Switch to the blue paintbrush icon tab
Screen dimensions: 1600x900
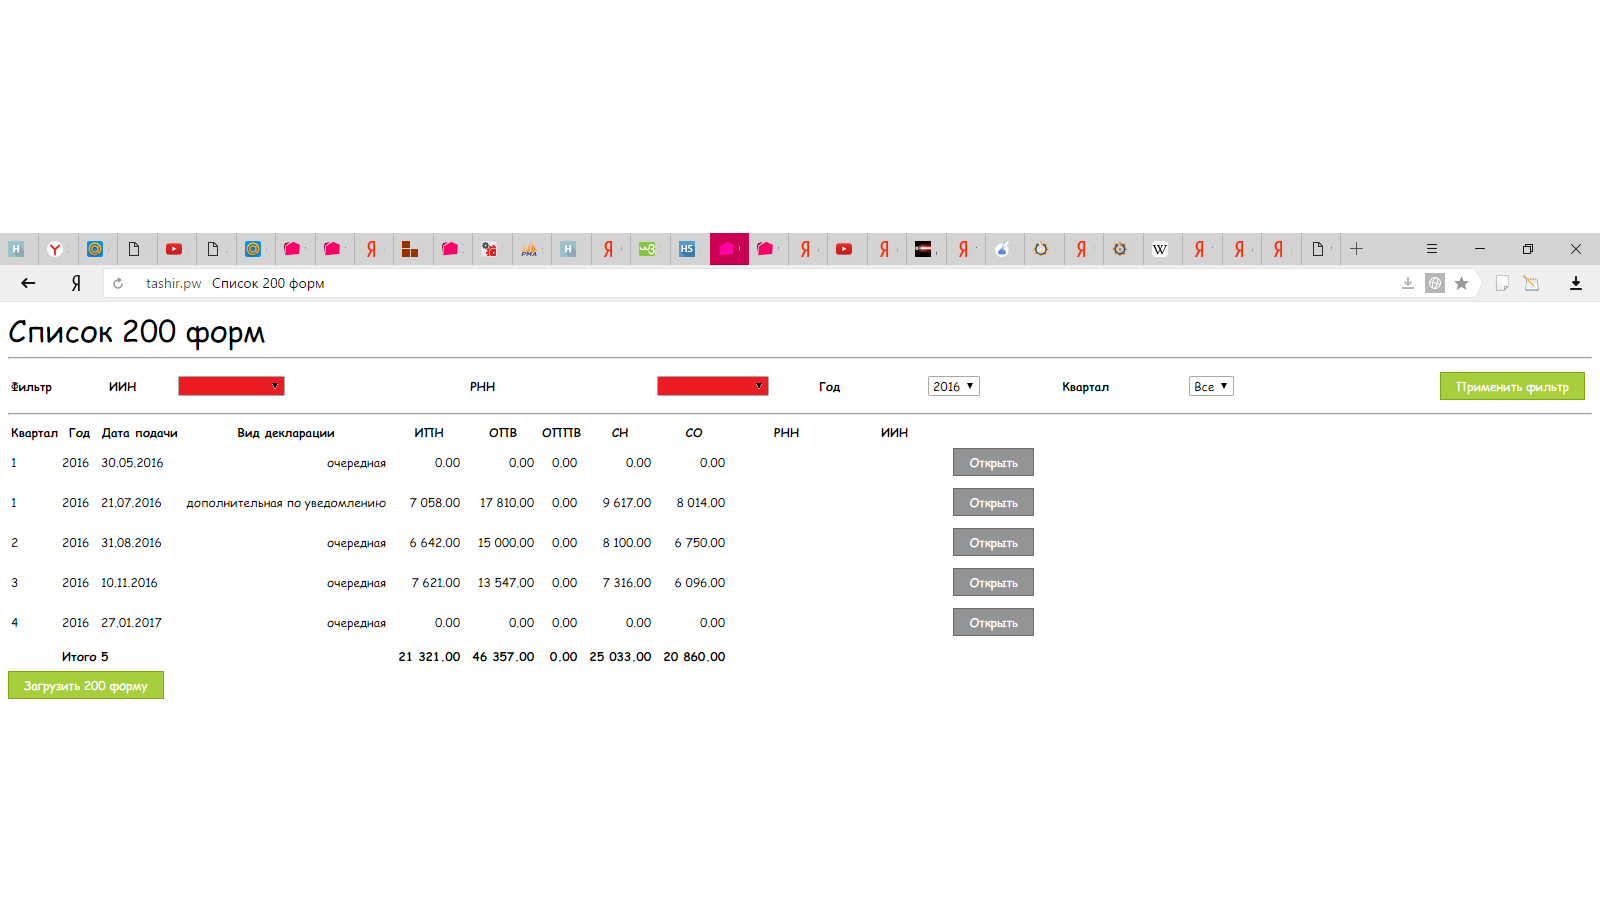click(x=1002, y=249)
